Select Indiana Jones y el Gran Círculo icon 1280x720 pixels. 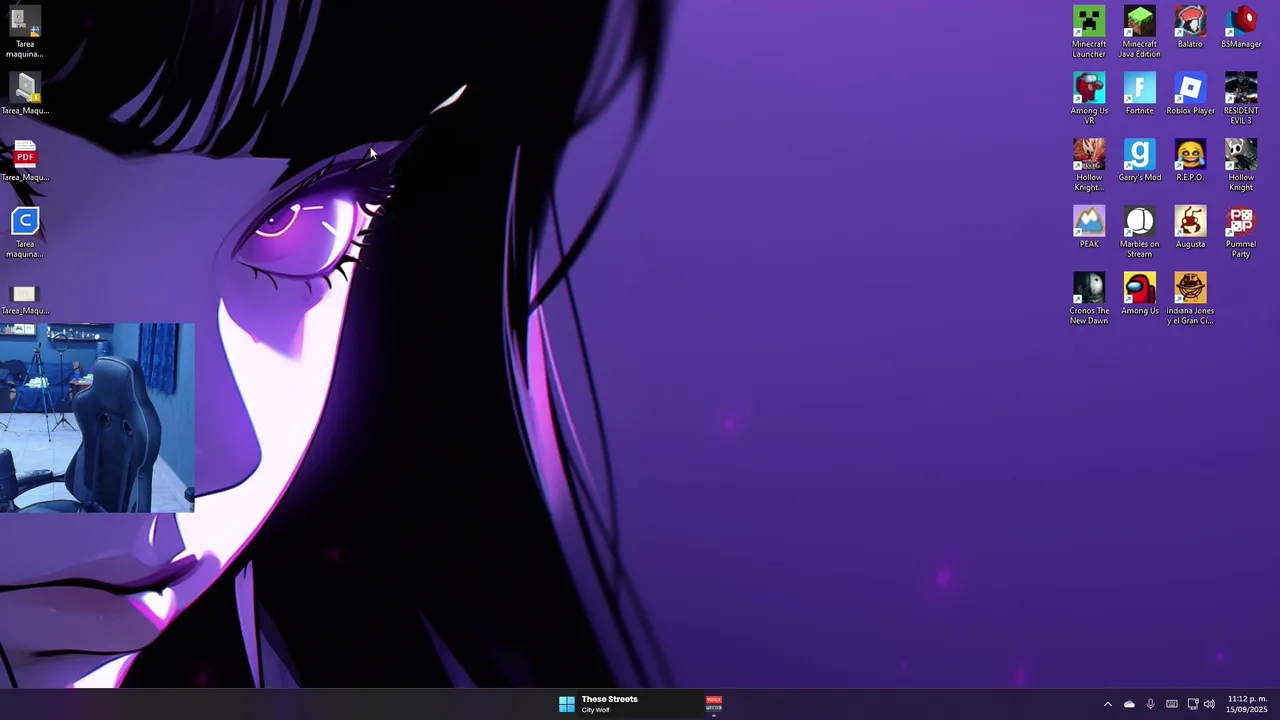[1190, 299]
